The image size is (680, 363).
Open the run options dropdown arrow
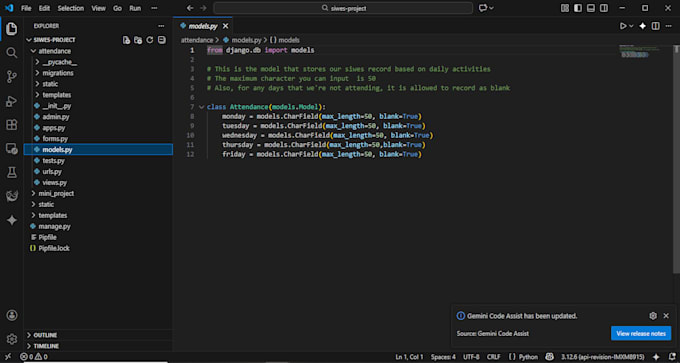tap(631, 26)
